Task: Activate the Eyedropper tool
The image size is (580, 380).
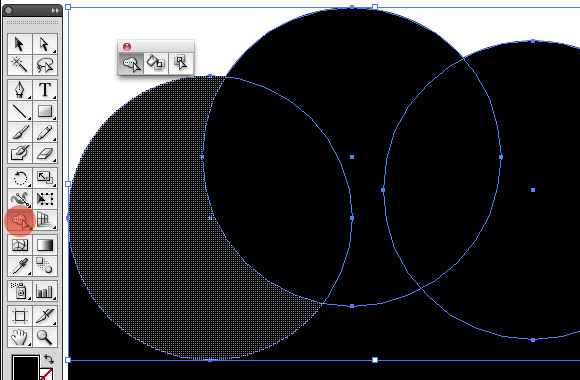Action: click(x=20, y=266)
